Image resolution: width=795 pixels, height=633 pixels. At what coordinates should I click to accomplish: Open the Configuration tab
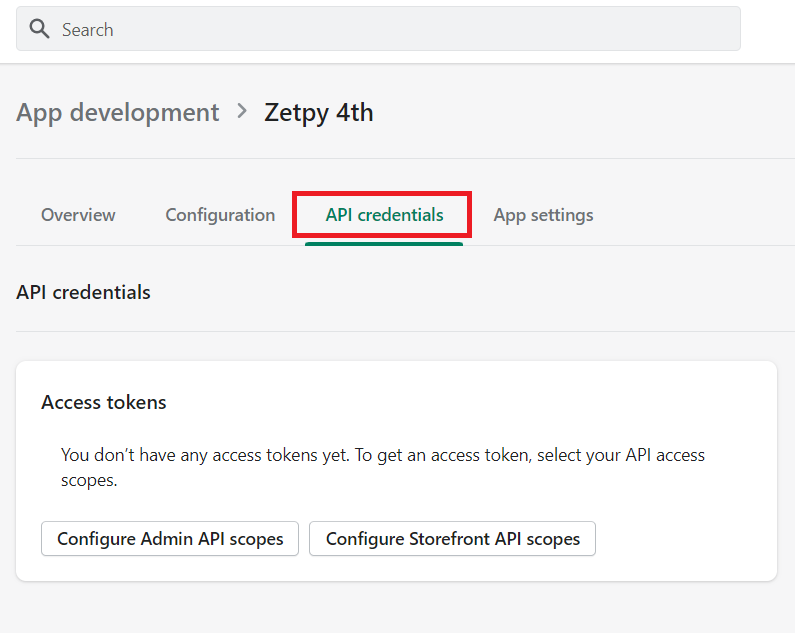coord(220,215)
